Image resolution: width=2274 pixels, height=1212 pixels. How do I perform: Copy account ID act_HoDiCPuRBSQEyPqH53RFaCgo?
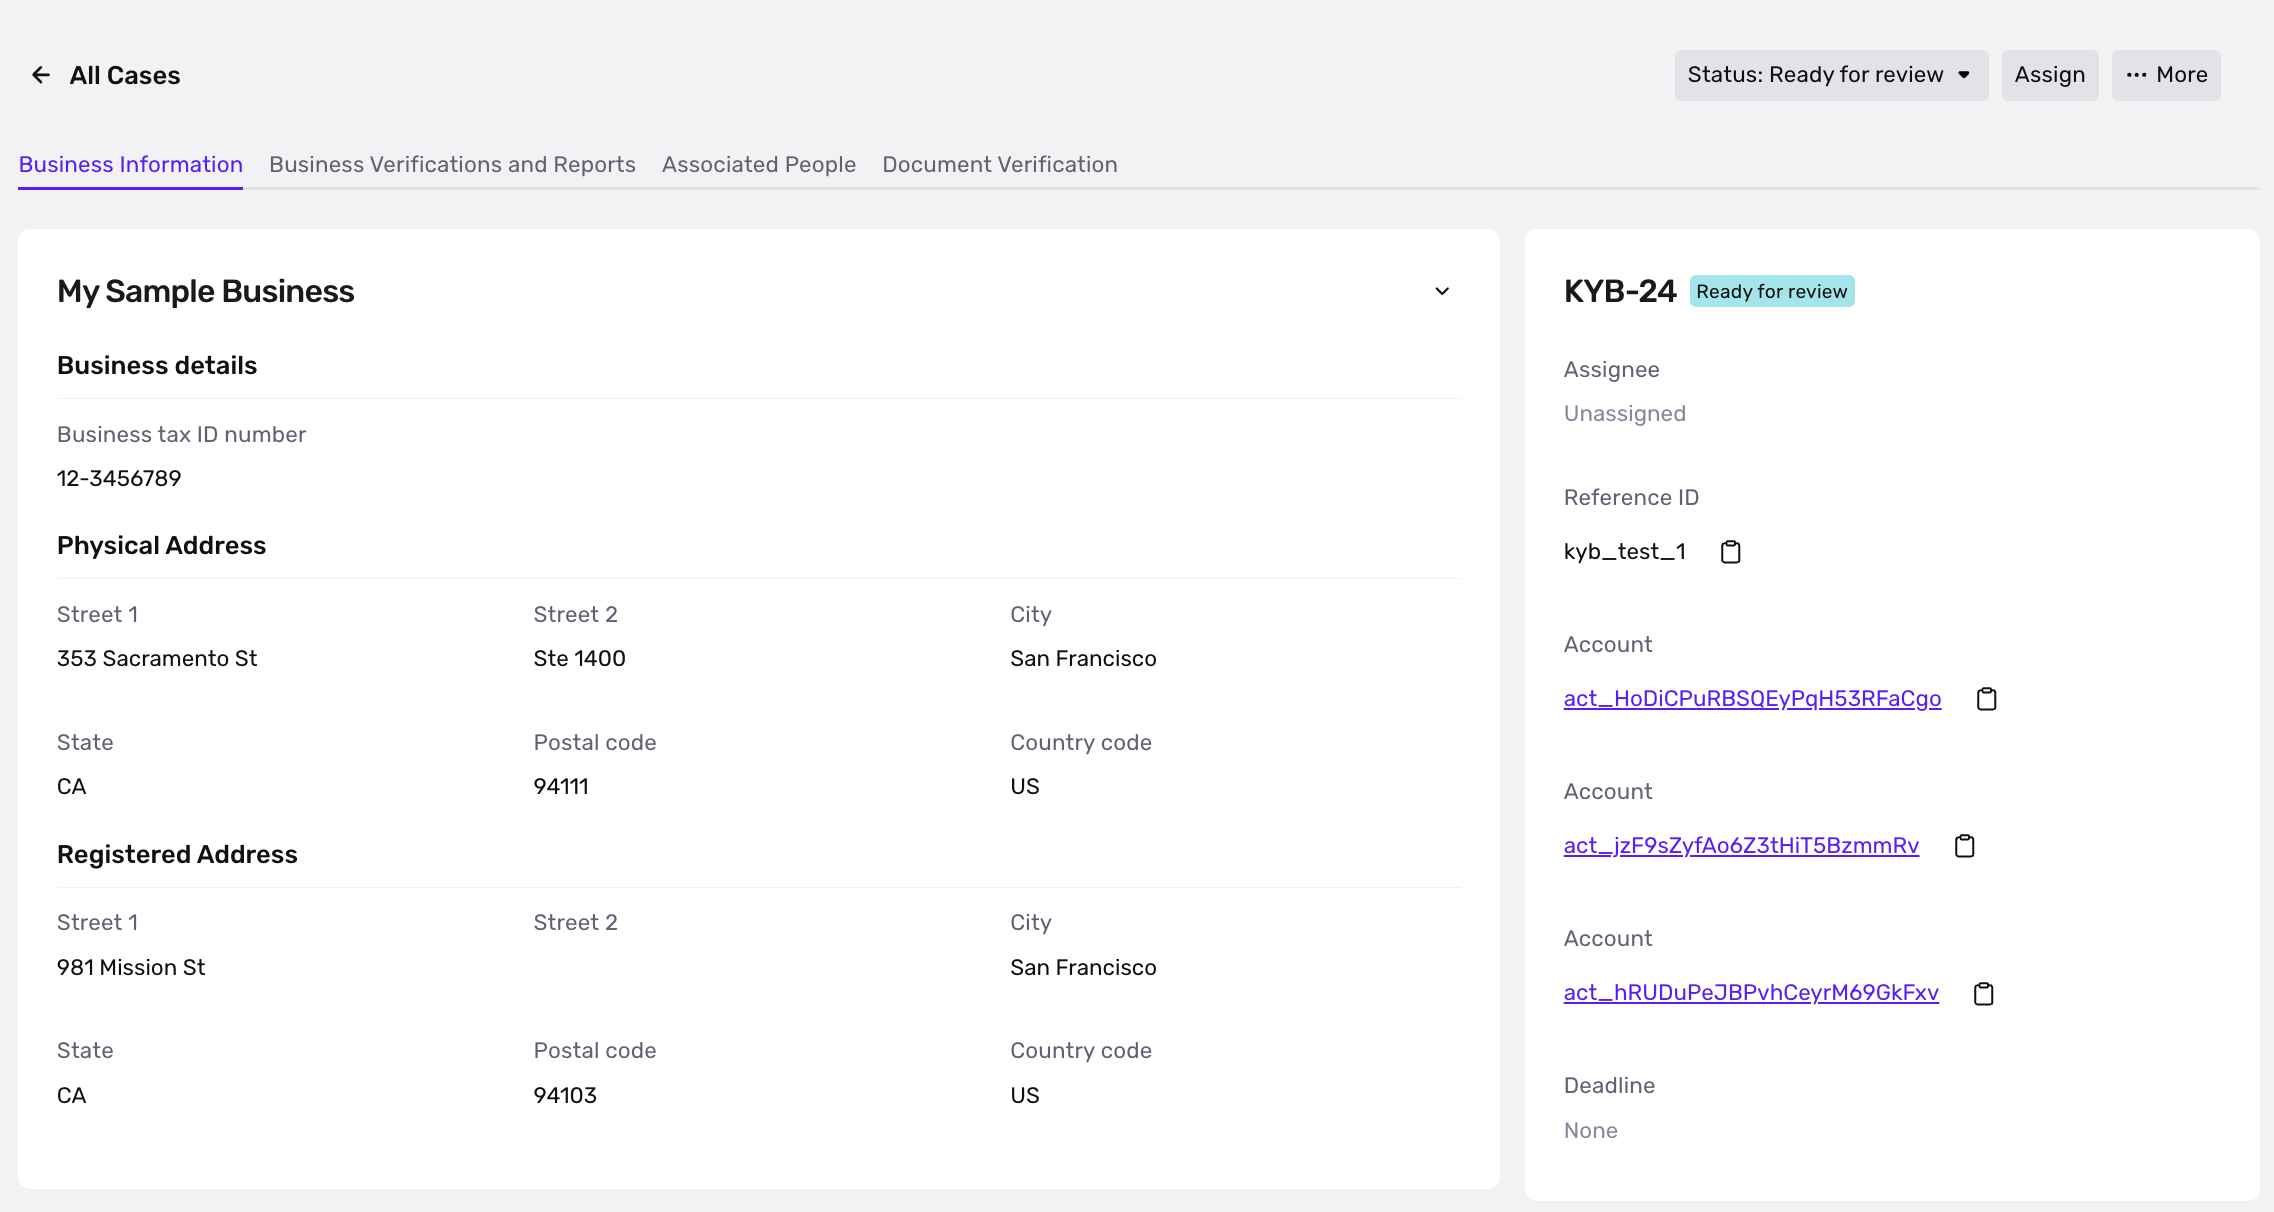pos(1986,699)
